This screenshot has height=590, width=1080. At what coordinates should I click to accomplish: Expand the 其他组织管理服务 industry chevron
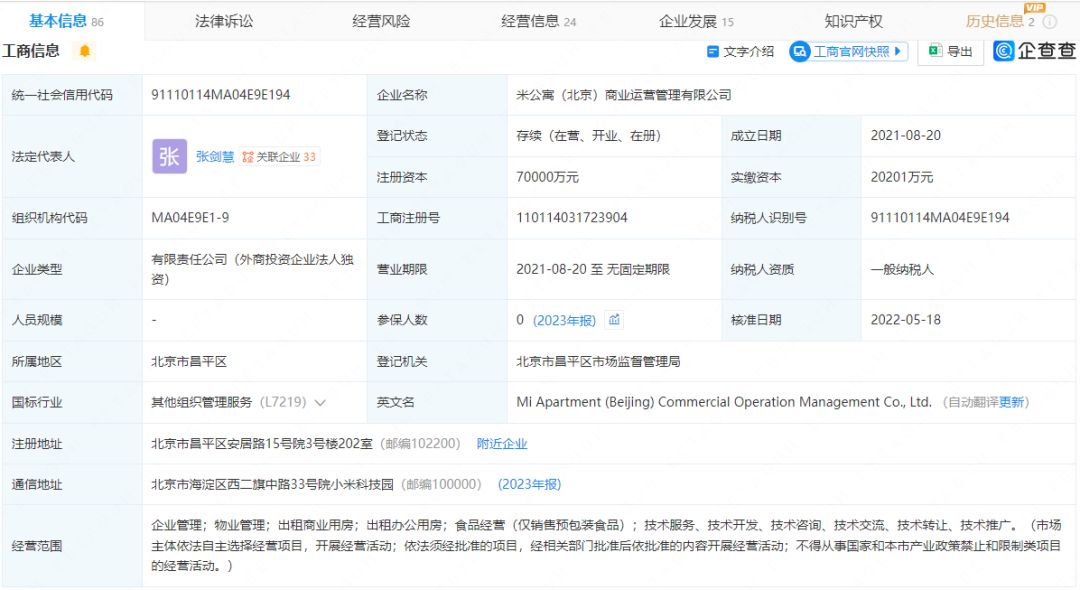click(x=320, y=403)
